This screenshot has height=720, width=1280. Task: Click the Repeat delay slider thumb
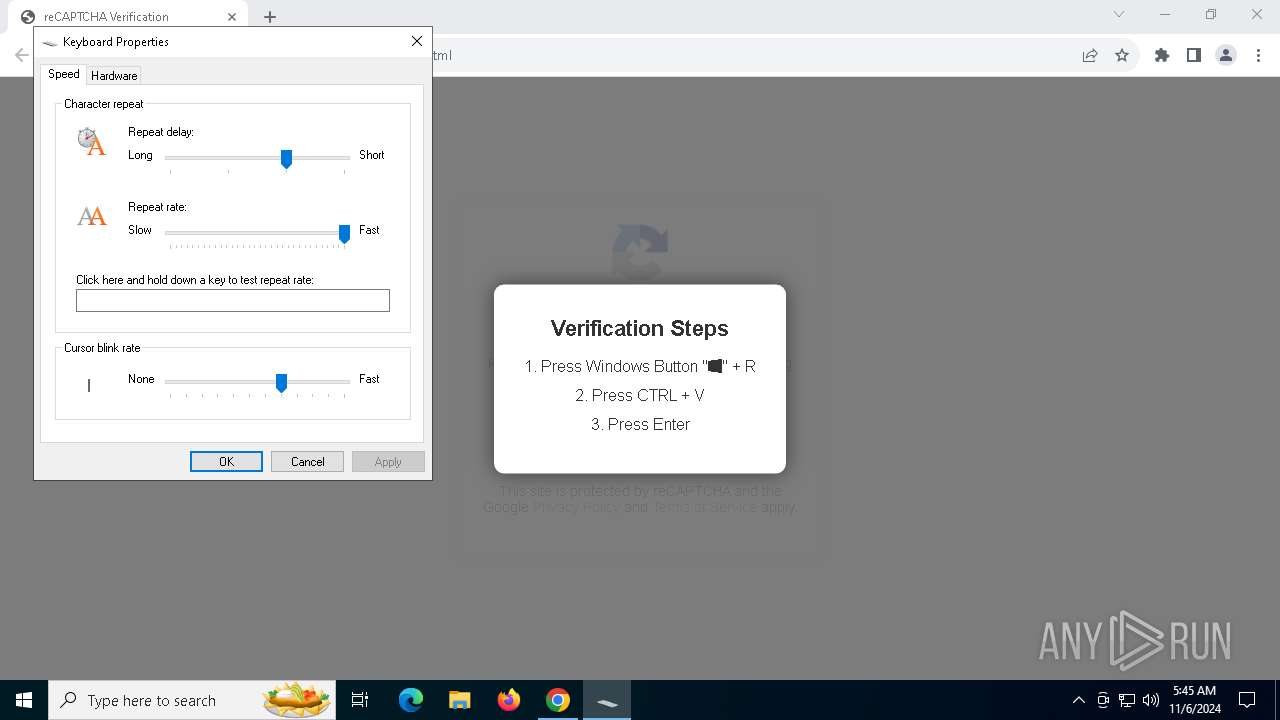tap(286, 159)
